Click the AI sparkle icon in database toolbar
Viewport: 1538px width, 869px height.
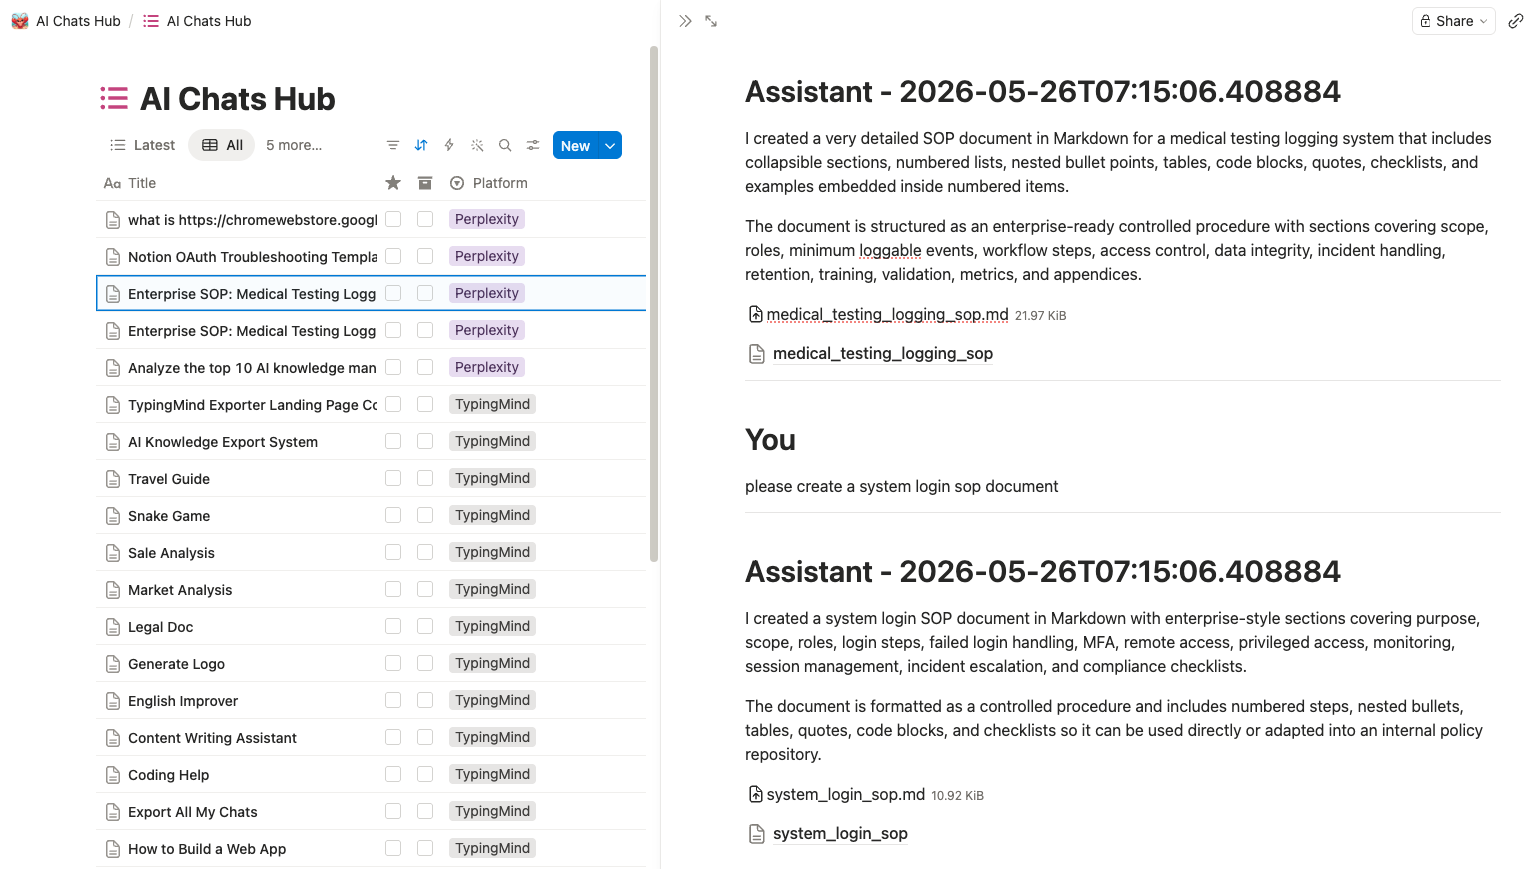477,145
